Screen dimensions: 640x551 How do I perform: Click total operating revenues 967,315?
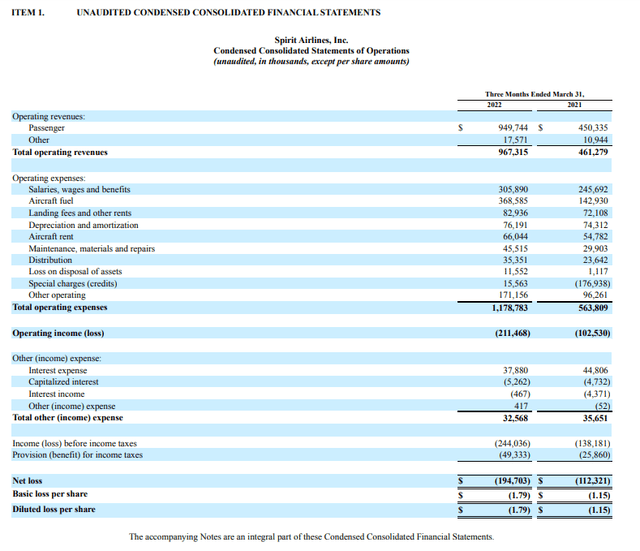click(x=513, y=152)
